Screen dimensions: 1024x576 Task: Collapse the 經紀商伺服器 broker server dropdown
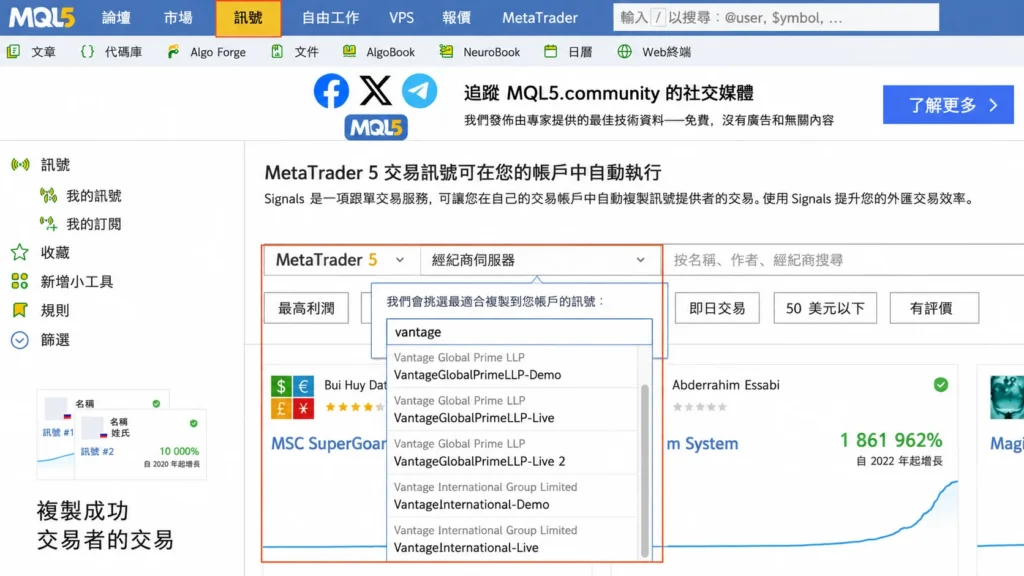(x=539, y=260)
